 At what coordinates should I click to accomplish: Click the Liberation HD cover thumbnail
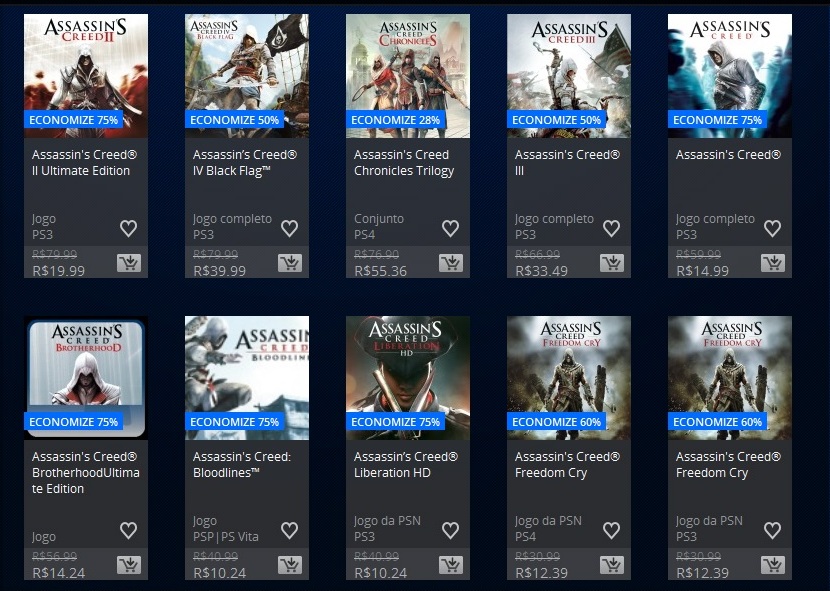(408, 378)
